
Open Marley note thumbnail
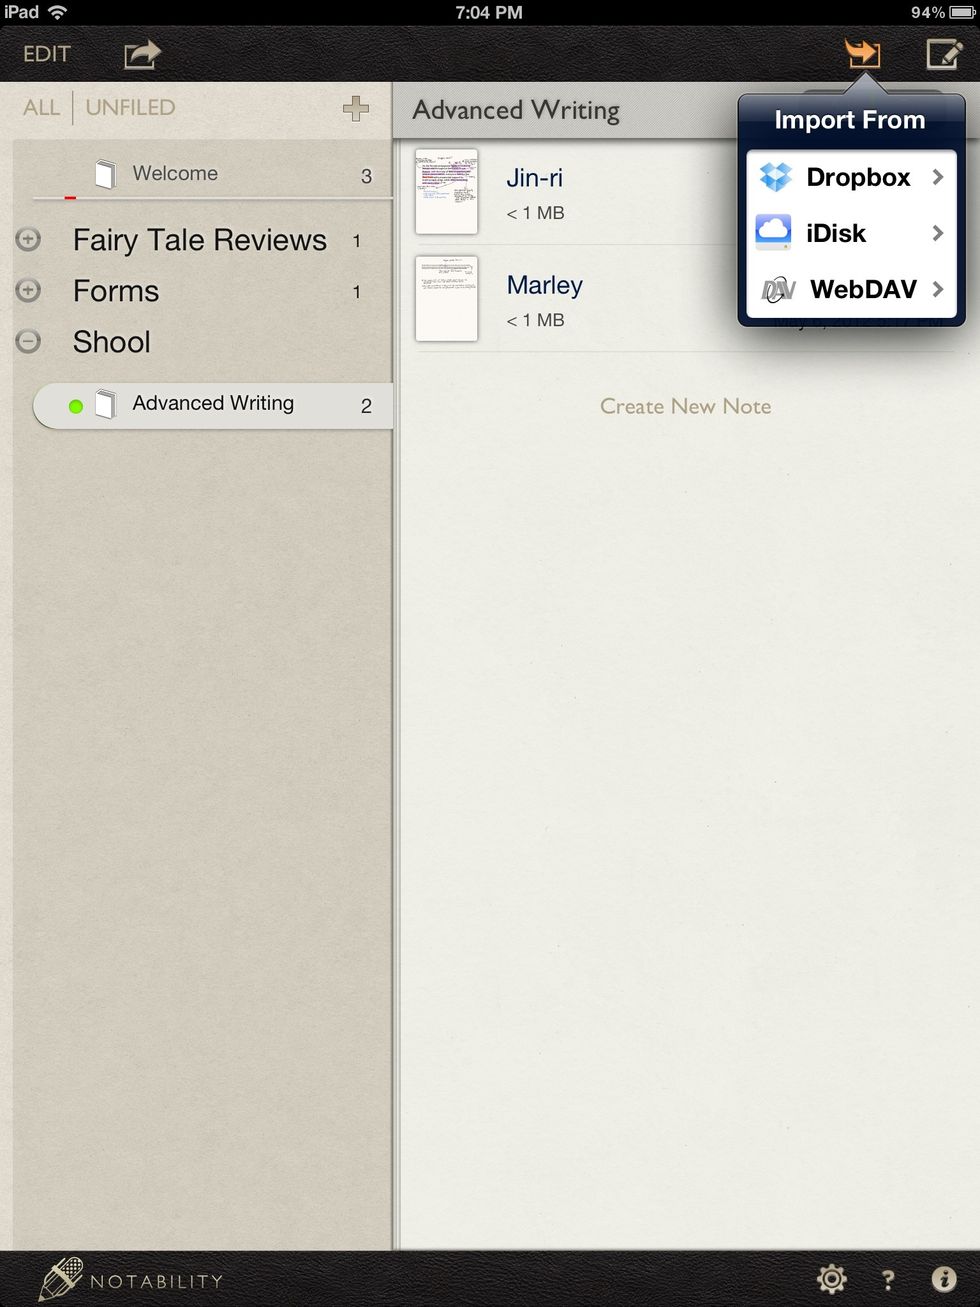click(446, 298)
